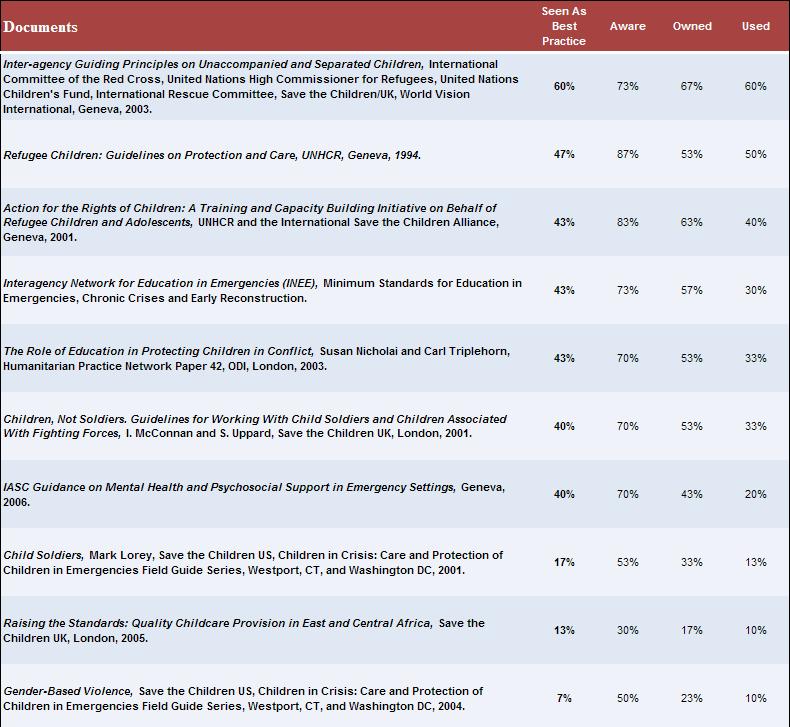Click the 17% Owned value for Raising the Standards

(x=692, y=630)
